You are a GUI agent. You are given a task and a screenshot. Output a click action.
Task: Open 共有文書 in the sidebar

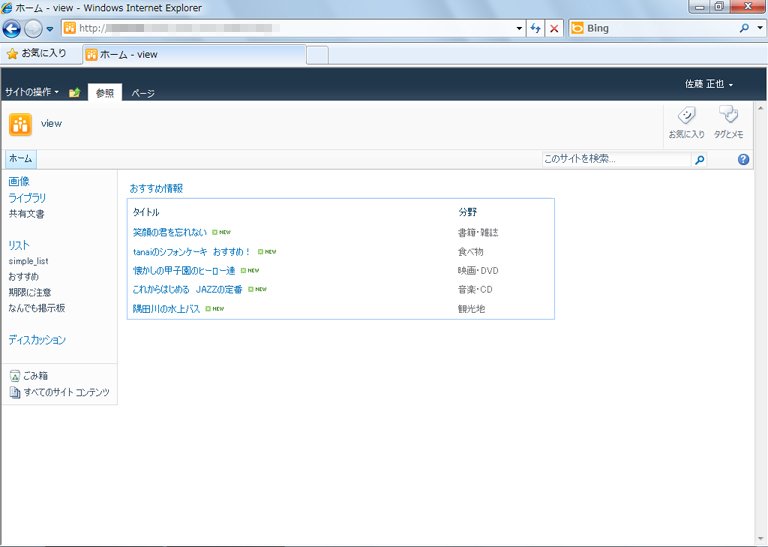coord(26,214)
